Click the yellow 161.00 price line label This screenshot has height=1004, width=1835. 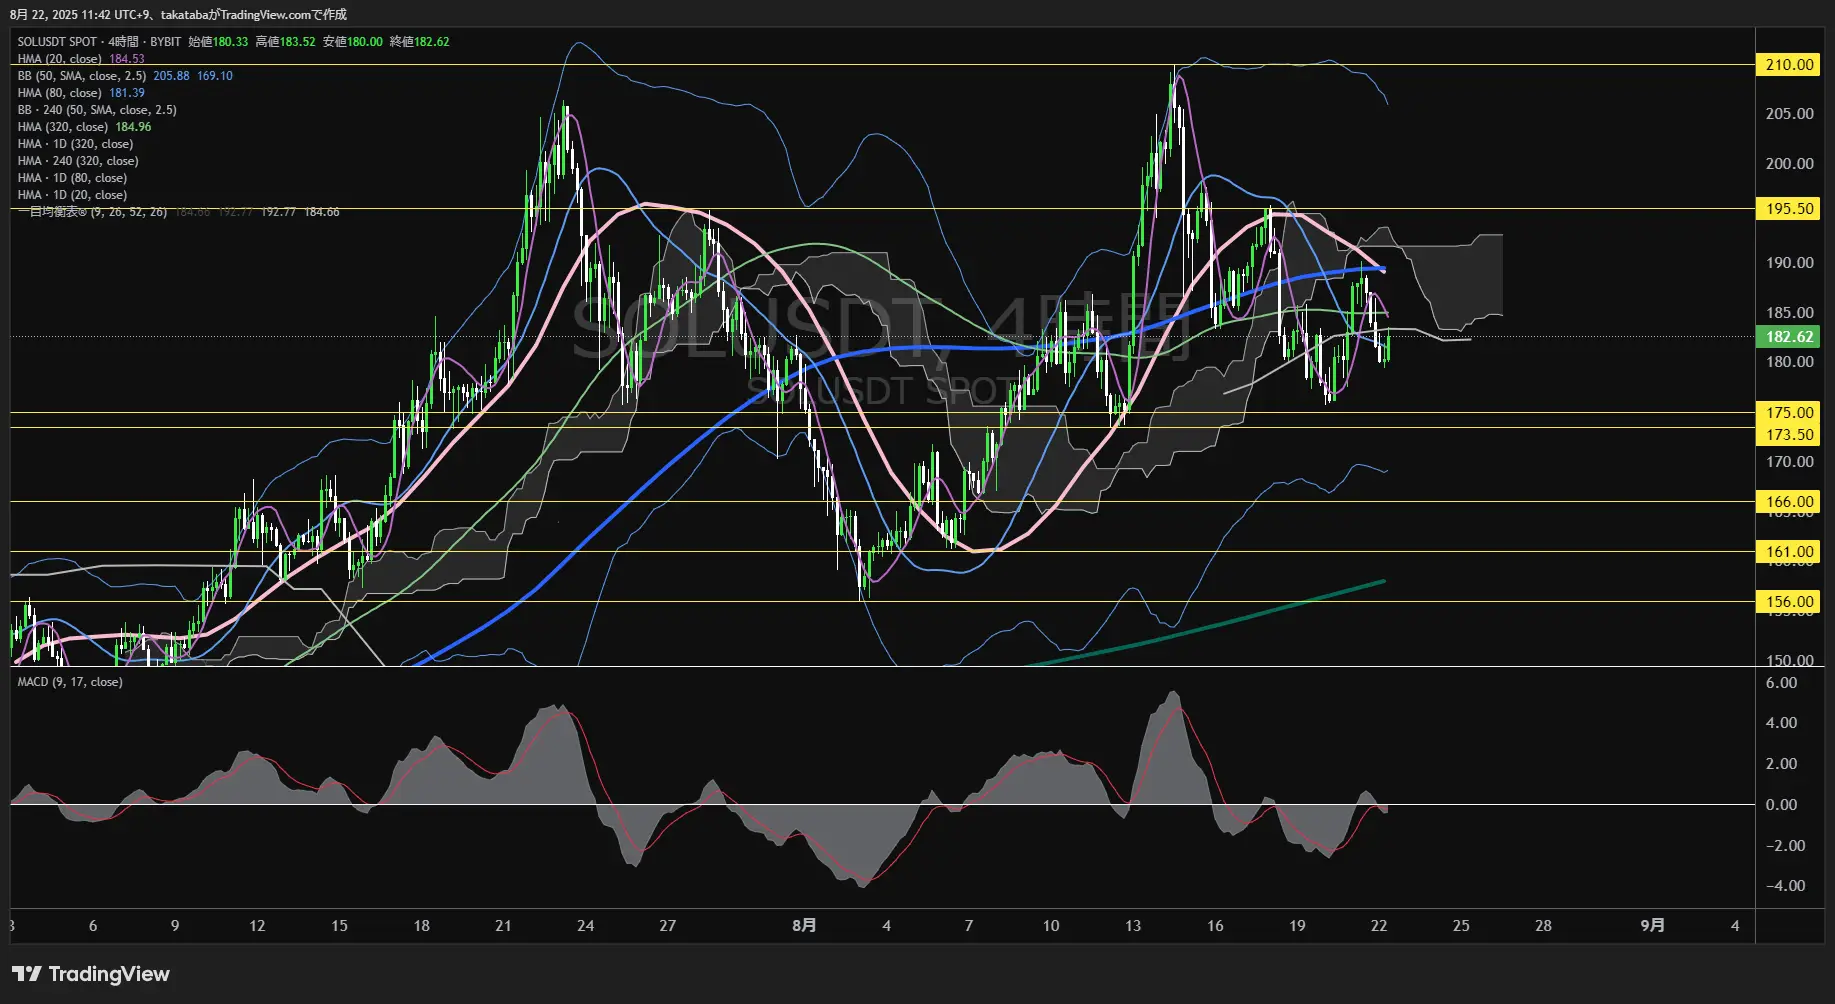[1788, 552]
